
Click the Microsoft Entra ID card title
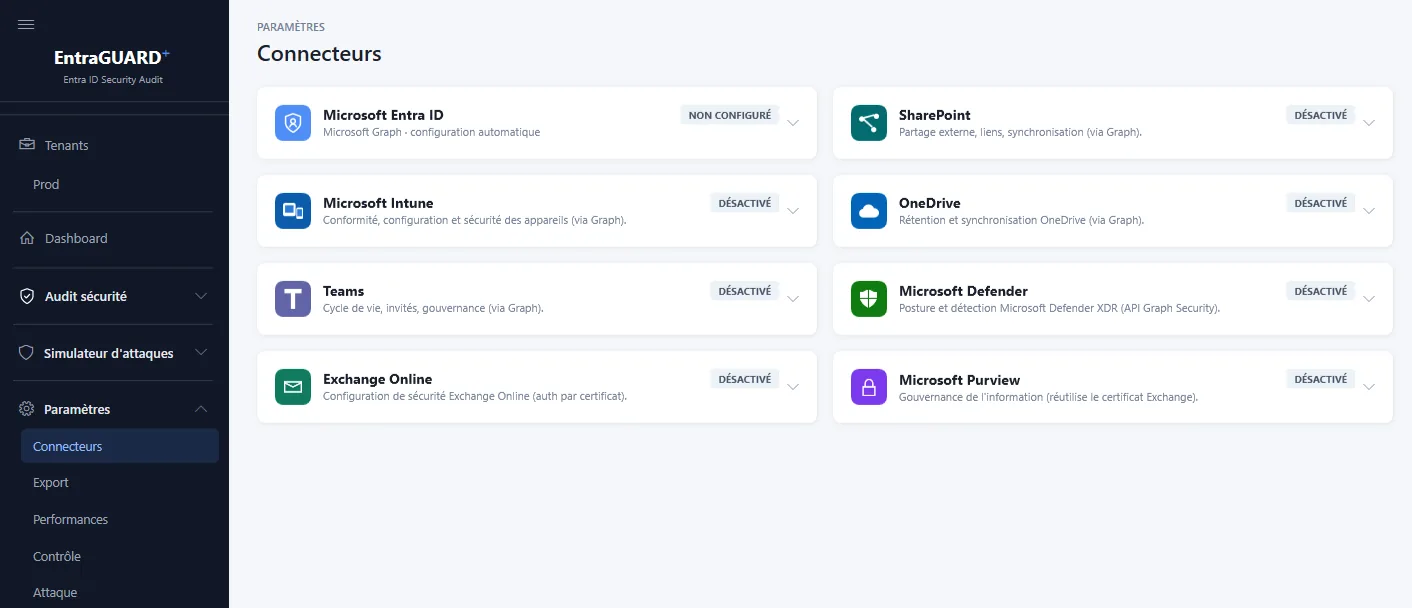pyautogui.click(x=383, y=115)
